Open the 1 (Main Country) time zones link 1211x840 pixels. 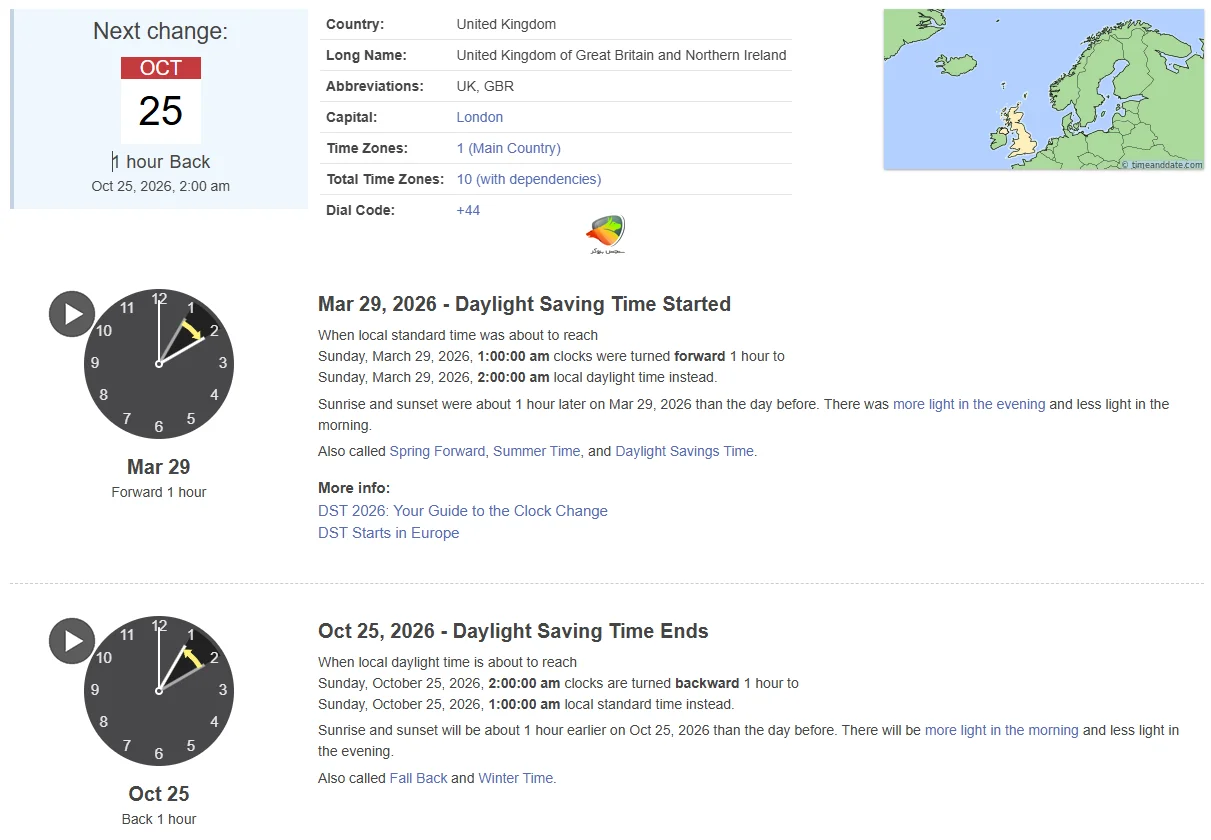coord(509,148)
